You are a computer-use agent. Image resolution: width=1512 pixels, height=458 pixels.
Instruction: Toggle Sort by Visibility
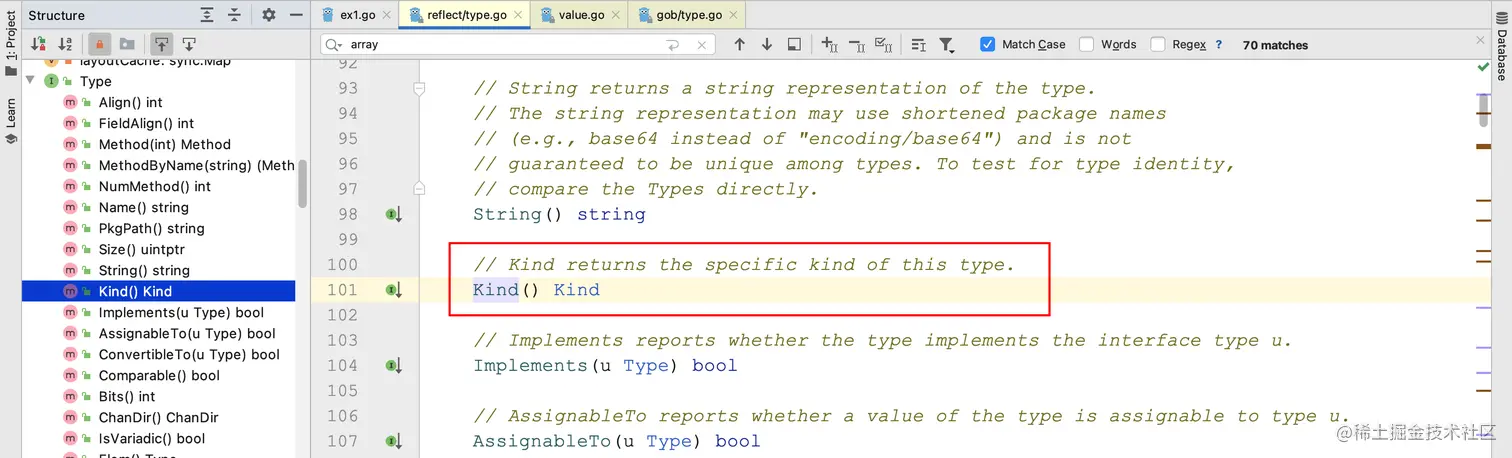pyautogui.click(x=39, y=44)
